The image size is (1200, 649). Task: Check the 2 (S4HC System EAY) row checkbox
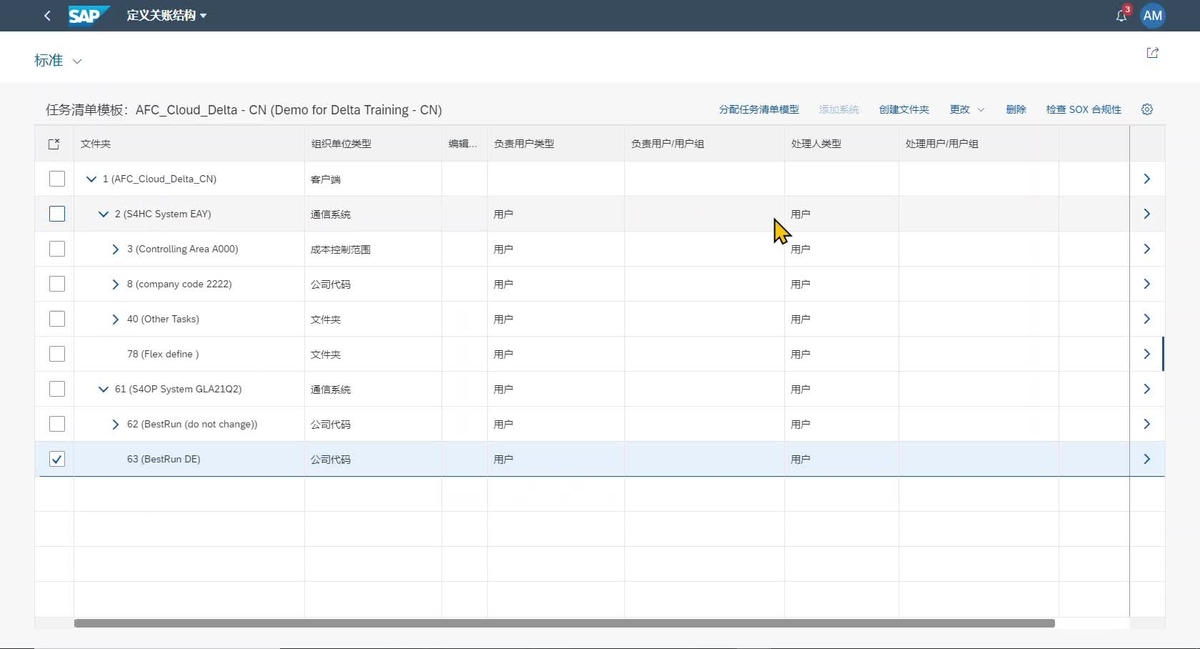pos(57,213)
